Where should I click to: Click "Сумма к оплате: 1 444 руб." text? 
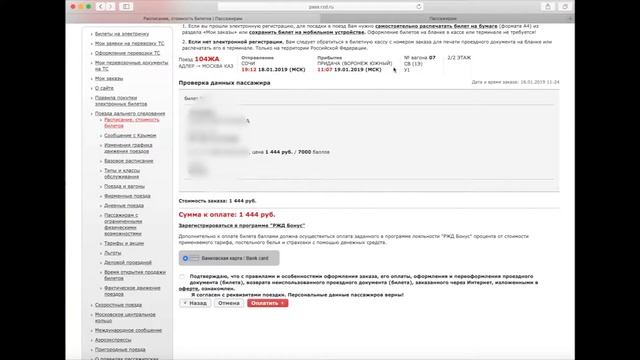(x=227, y=215)
